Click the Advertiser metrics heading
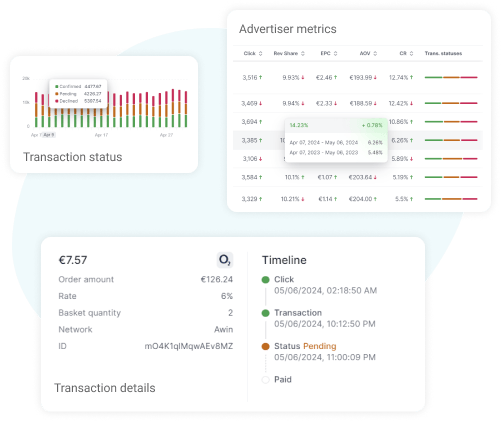Image resolution: width=501 pixels, height=422 pixels. pos(288,29)
